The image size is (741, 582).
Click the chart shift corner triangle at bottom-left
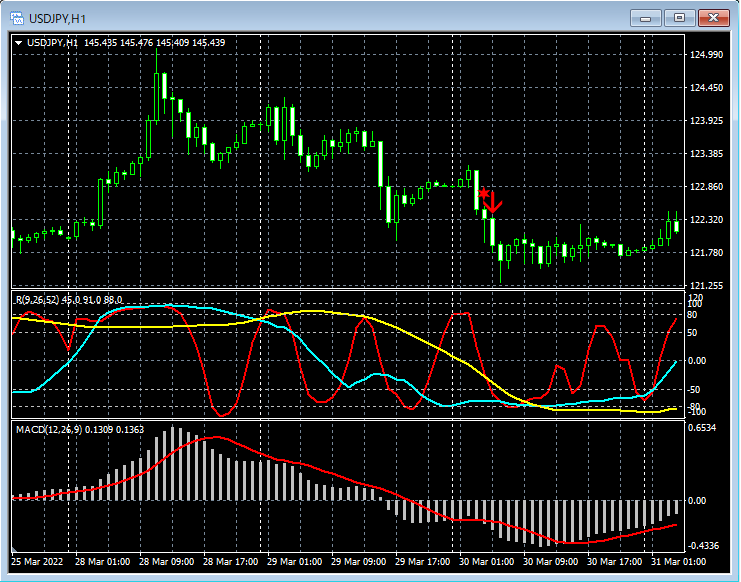coord(15,549)
